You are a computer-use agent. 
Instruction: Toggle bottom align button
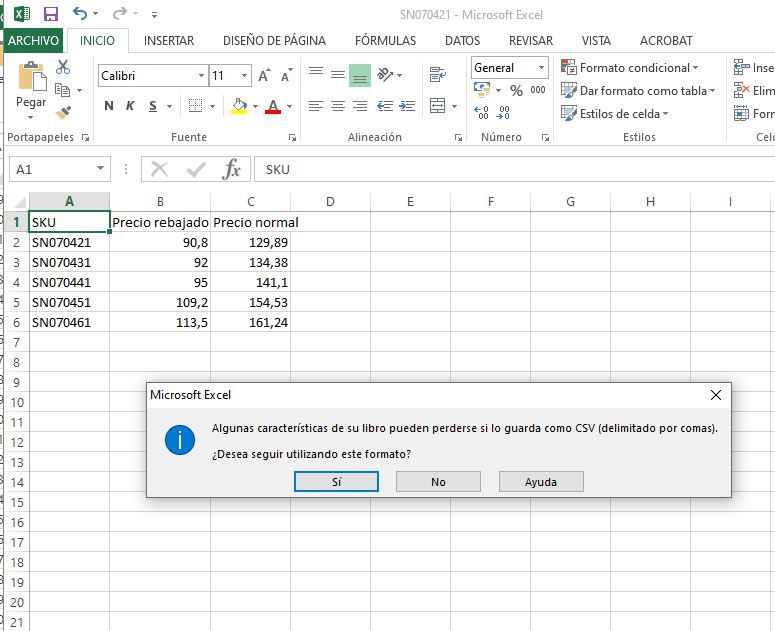[360, 76]
